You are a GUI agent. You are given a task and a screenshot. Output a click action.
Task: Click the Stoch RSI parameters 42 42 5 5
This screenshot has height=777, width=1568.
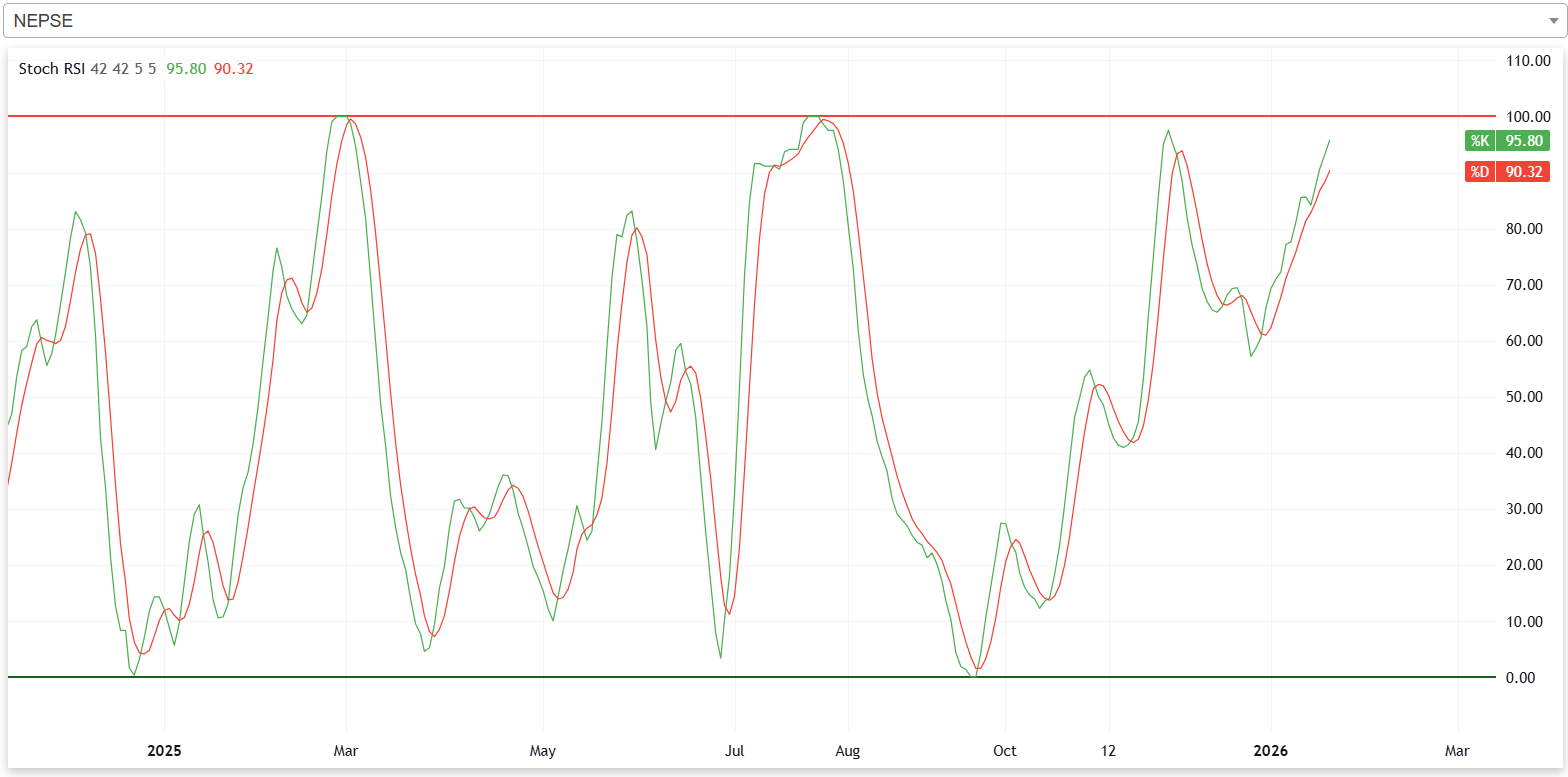[x=123, y=69]
